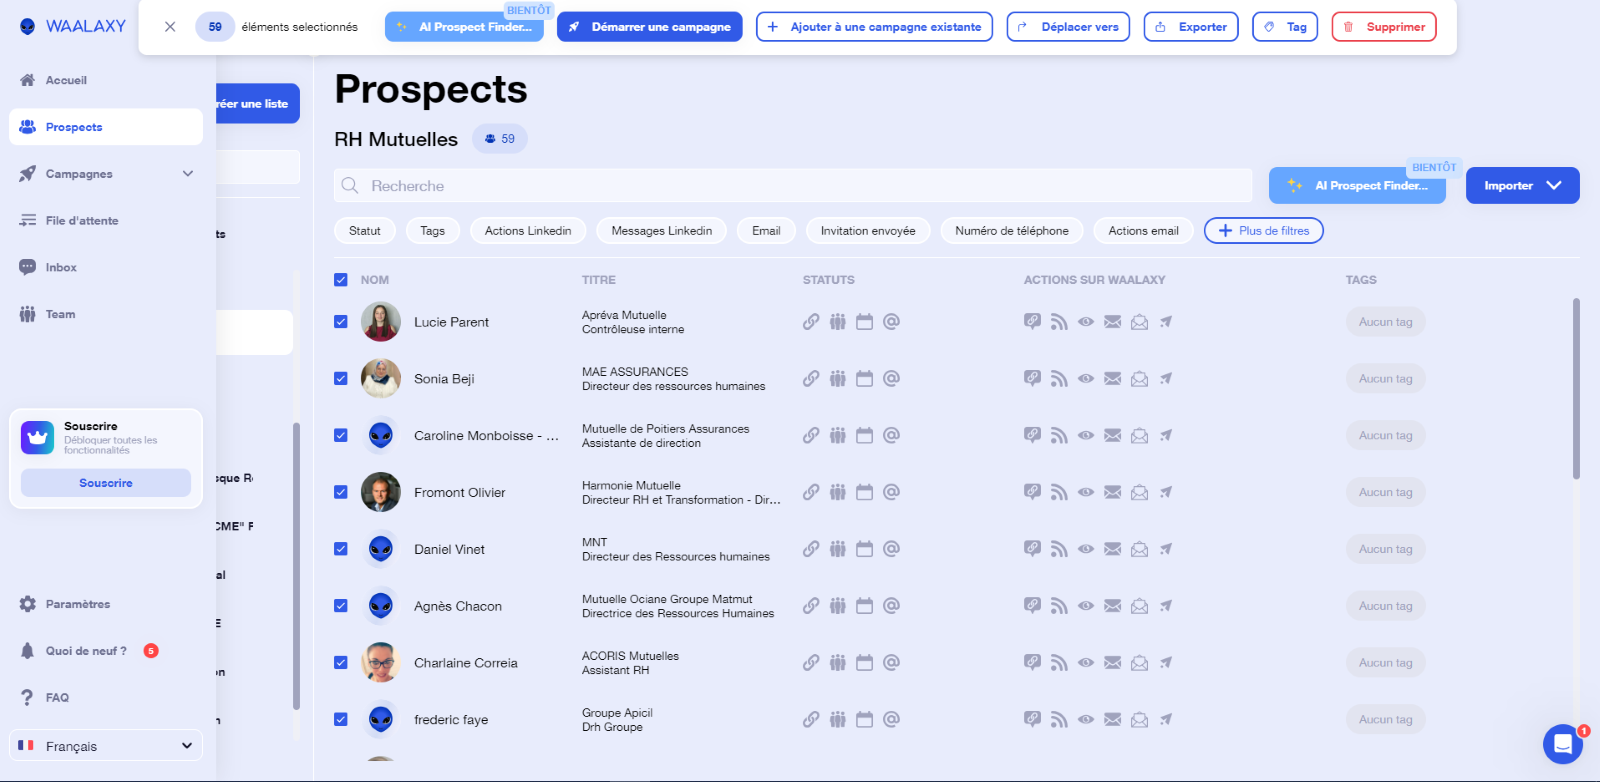Click the link status icon for Lucie Parent

click(811, 322)
